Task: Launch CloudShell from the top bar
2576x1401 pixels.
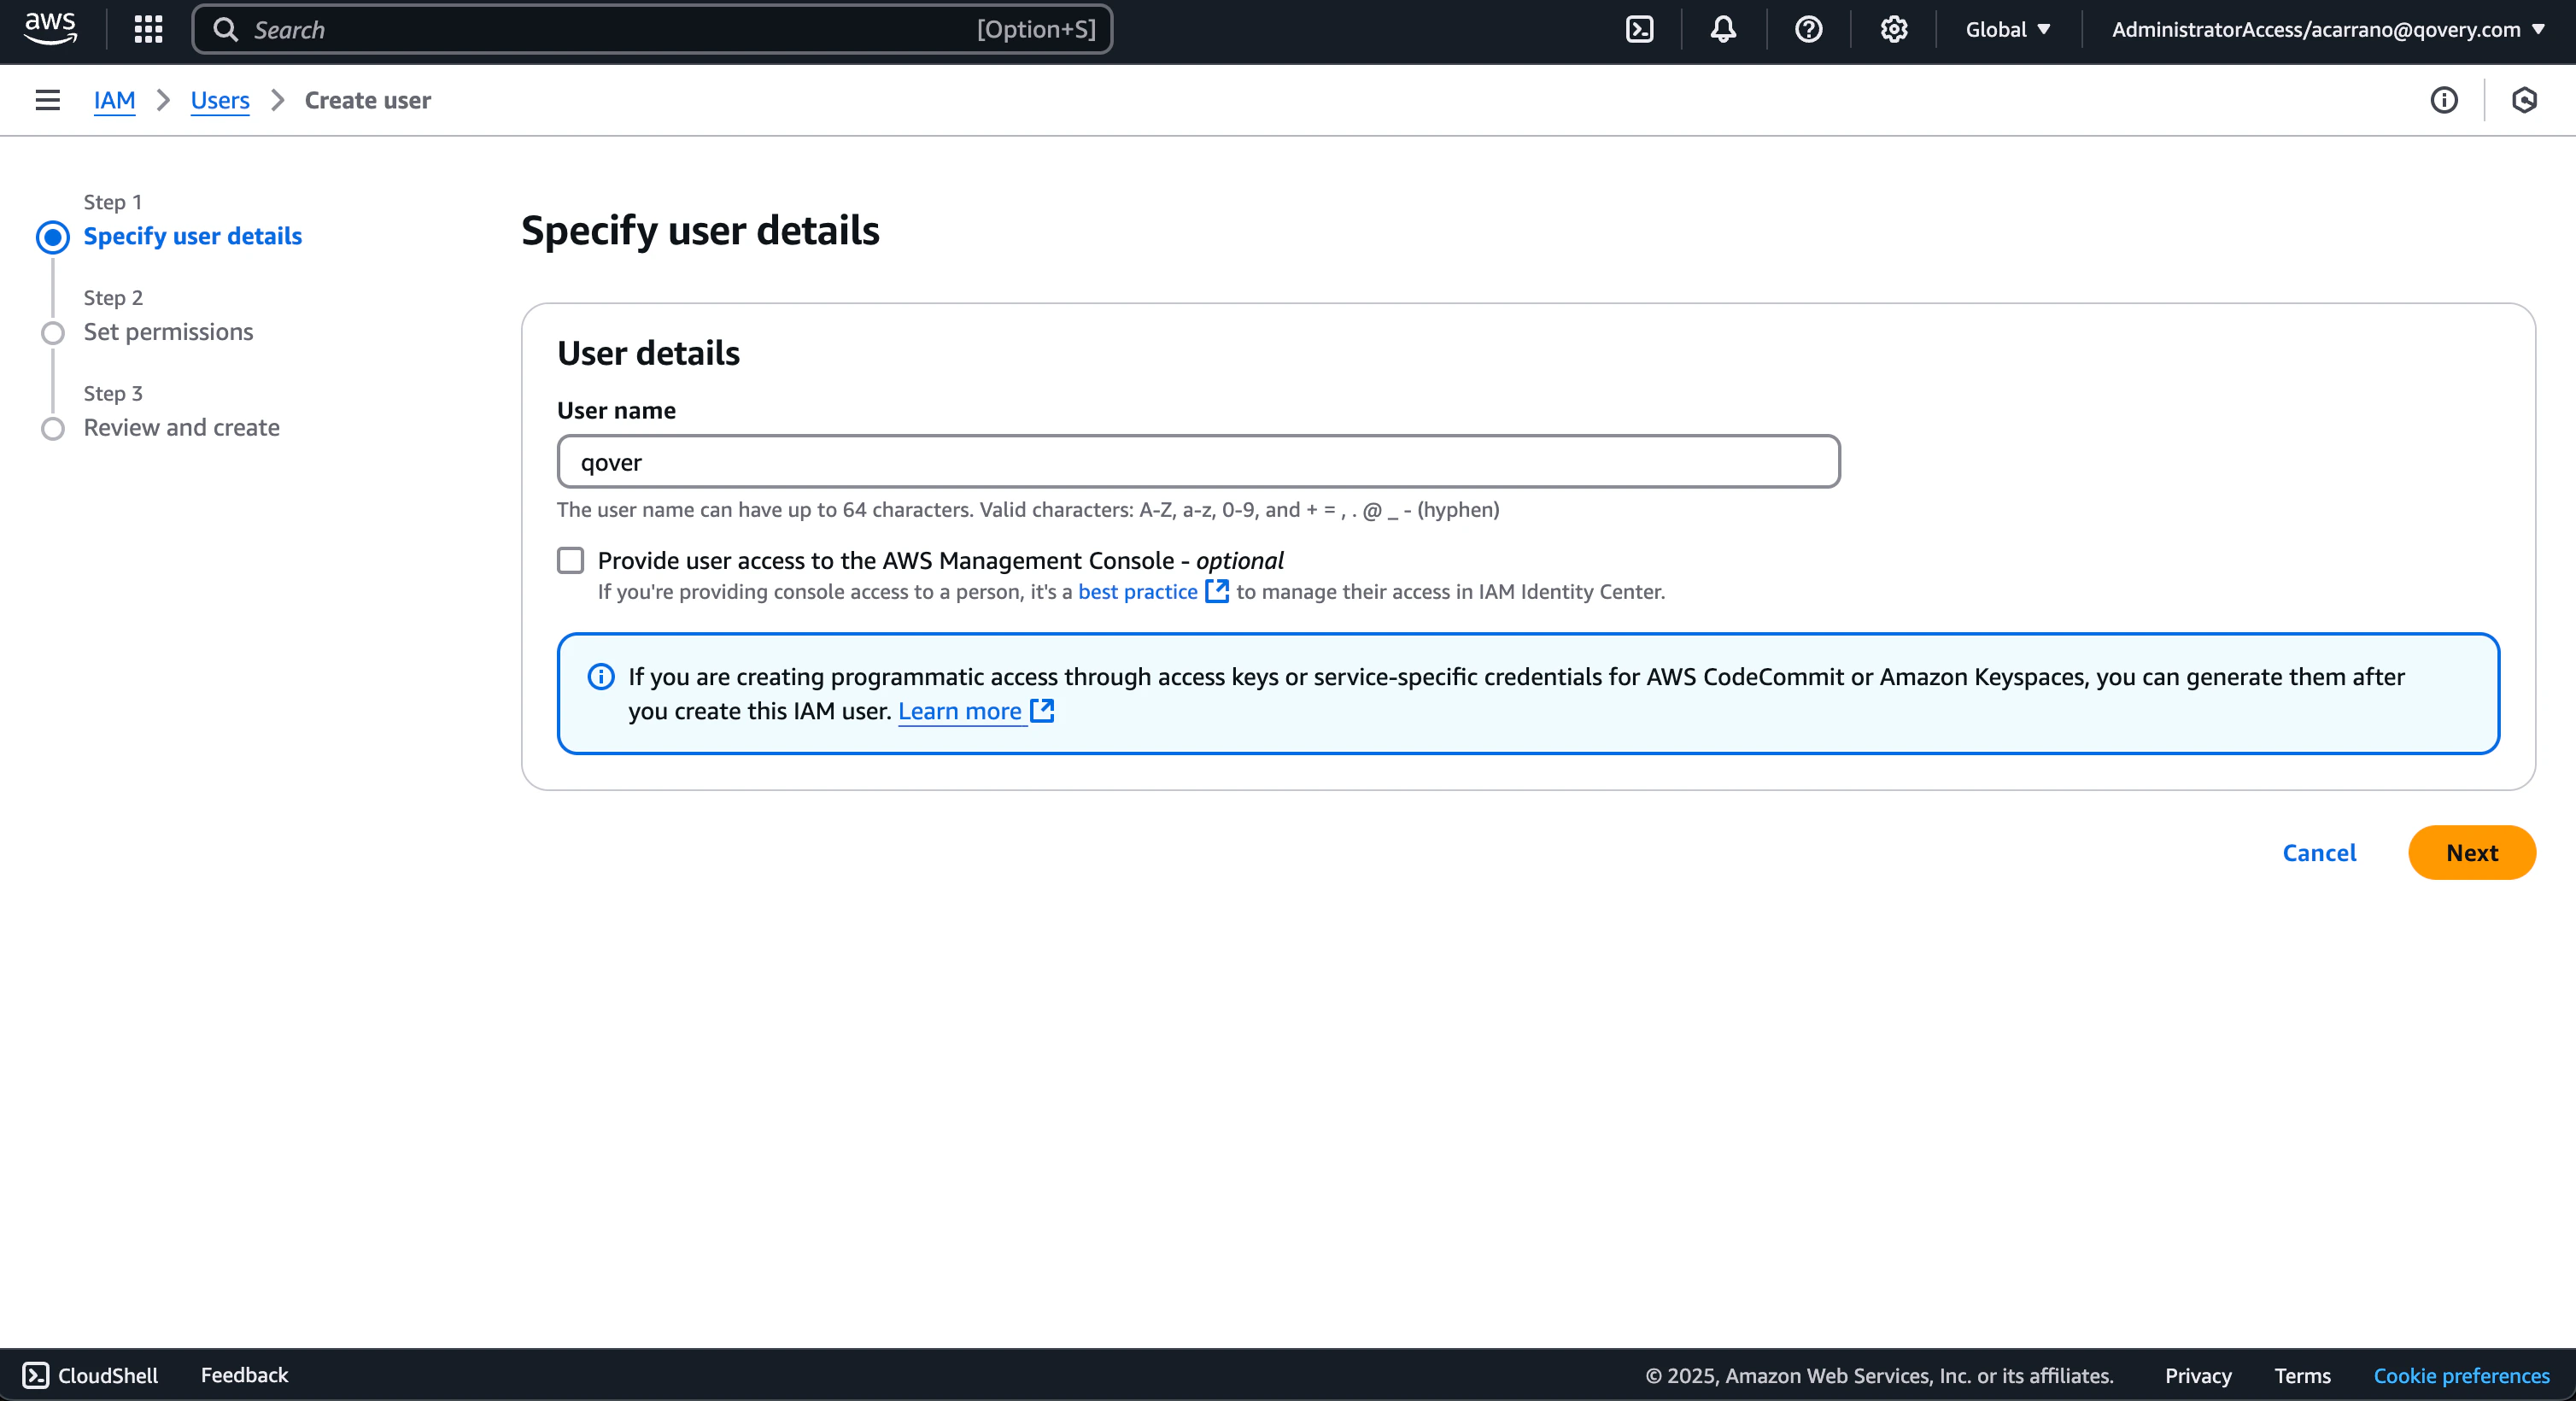Action: (1639, 29)
